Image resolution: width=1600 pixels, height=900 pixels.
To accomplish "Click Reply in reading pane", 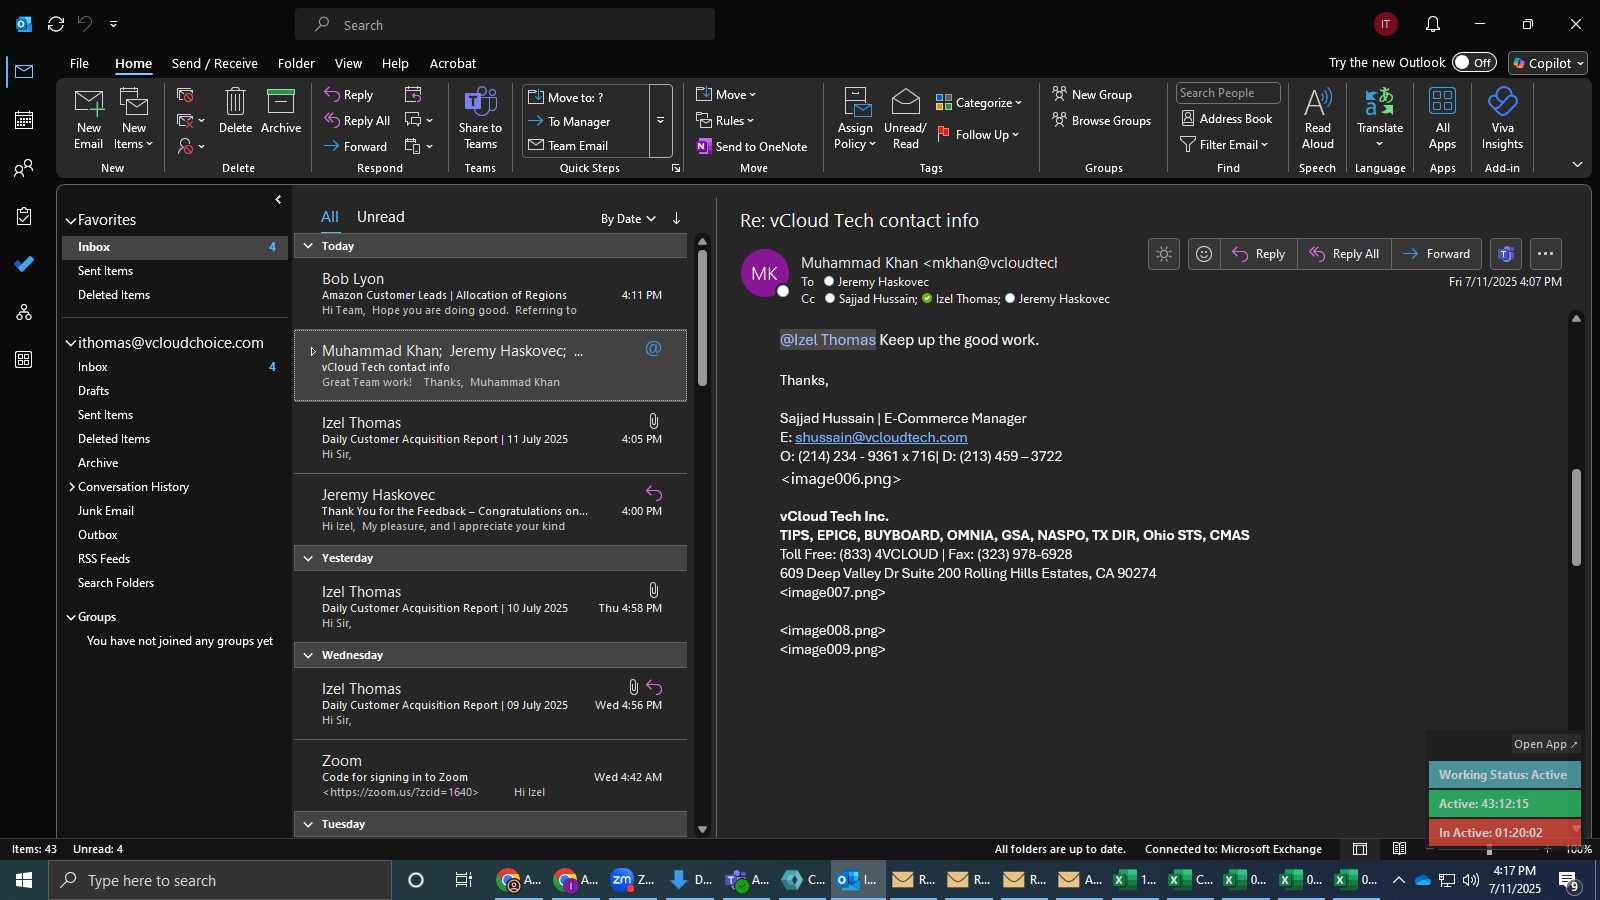I will pos(1259,254).
